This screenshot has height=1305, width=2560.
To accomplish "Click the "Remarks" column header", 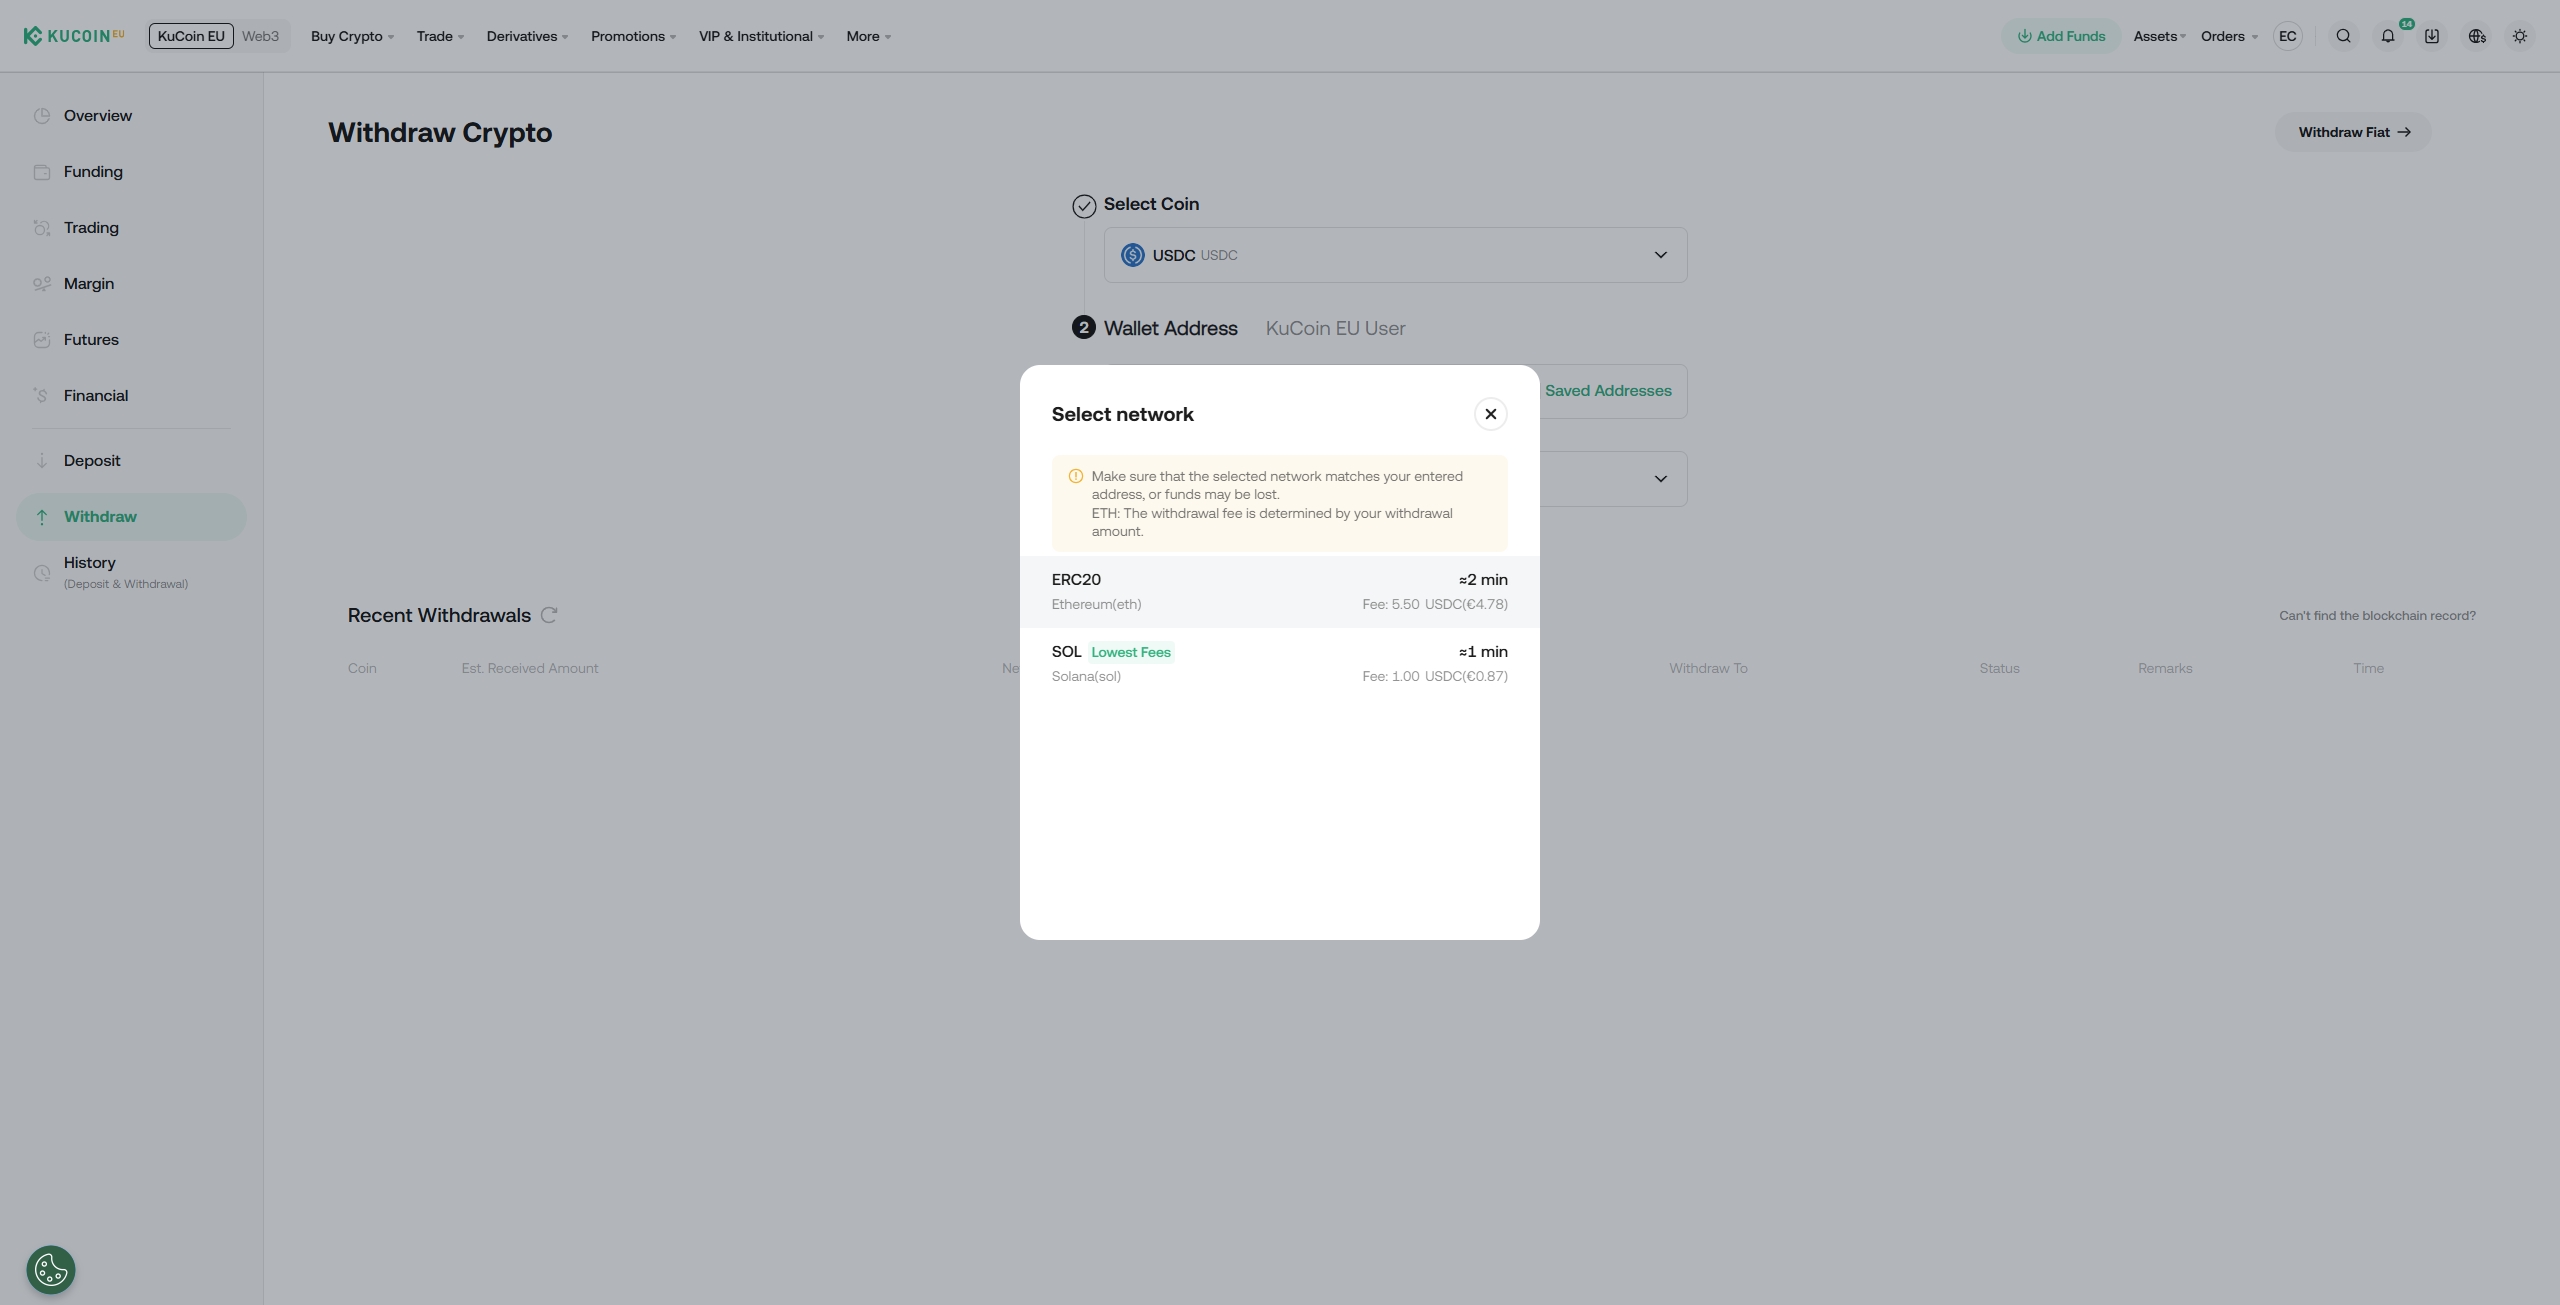I will (x=2165, y=668).
